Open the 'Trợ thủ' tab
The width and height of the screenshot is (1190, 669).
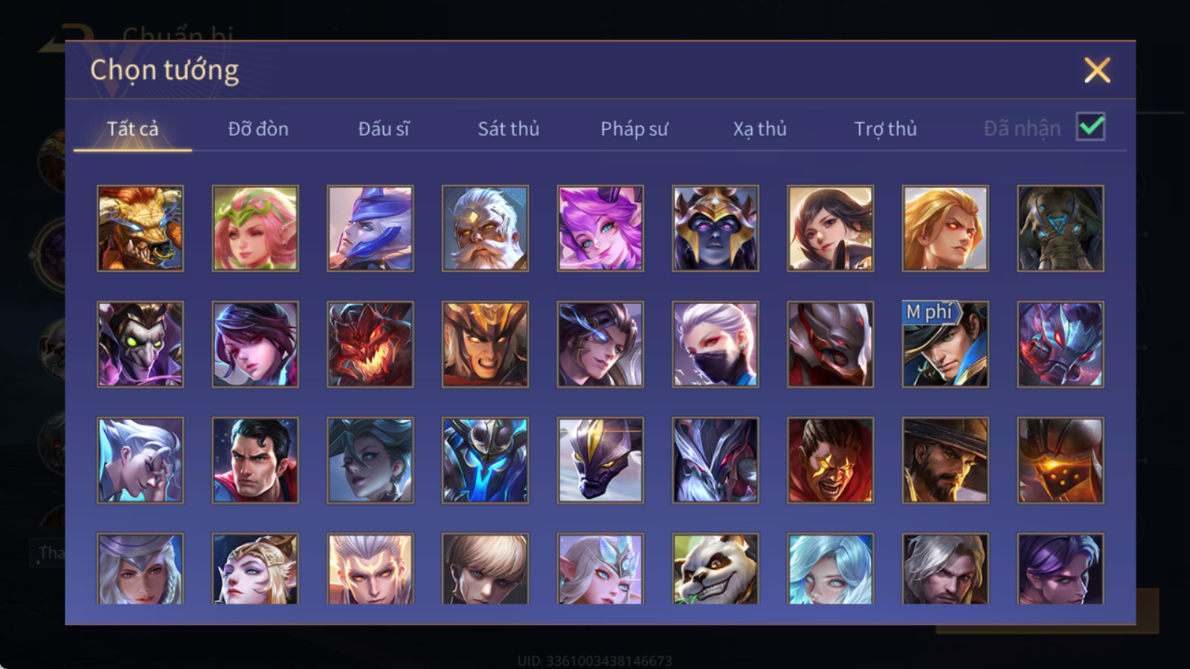(x=886, y=129)
